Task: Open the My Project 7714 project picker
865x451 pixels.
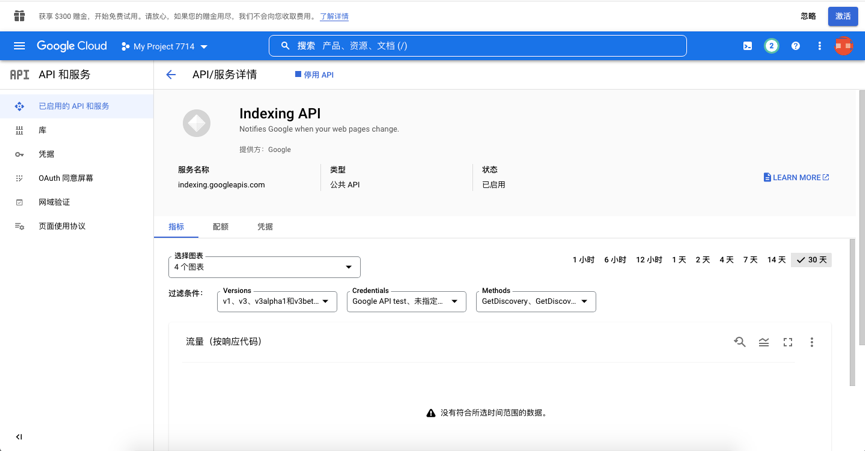Action: (x=164, y=46)
